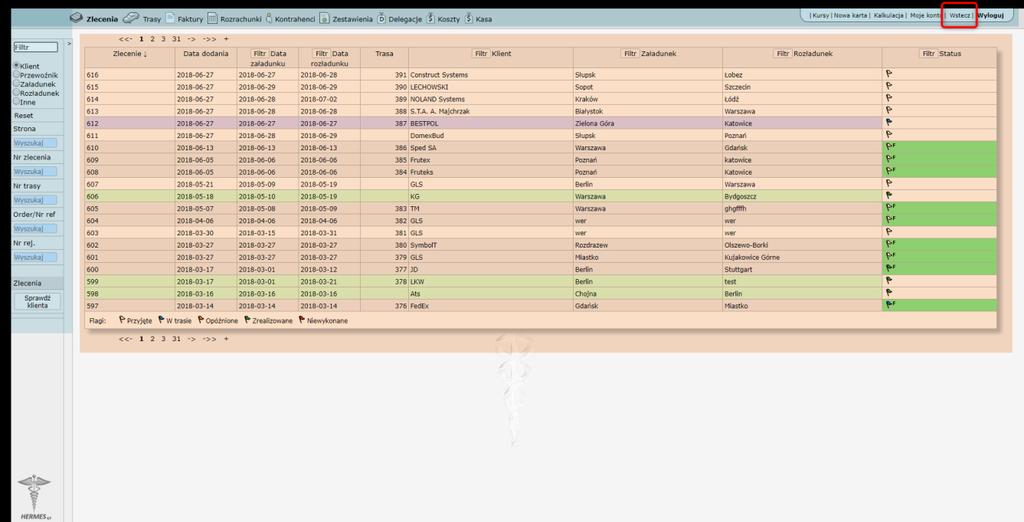Click the Nr trasy search field
The image size is (1024, 522).
(35, 200)
